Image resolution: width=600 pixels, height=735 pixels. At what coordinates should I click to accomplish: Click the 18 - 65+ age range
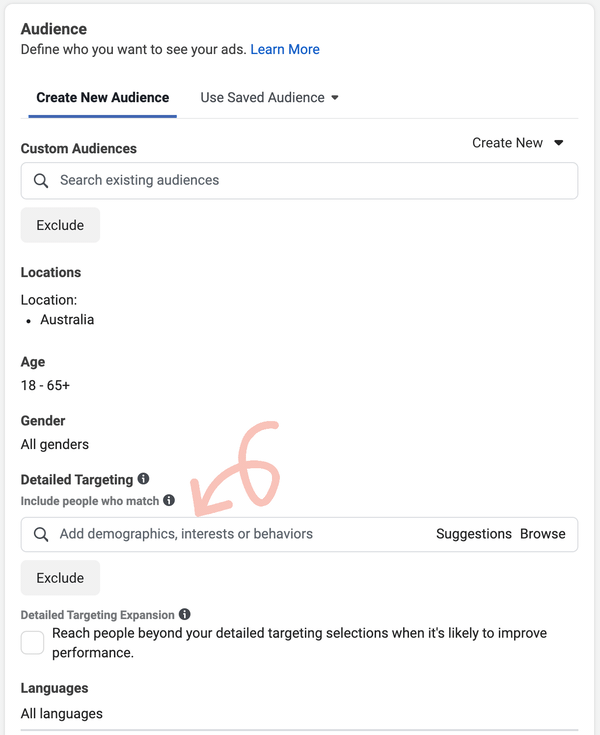point(46,384)
